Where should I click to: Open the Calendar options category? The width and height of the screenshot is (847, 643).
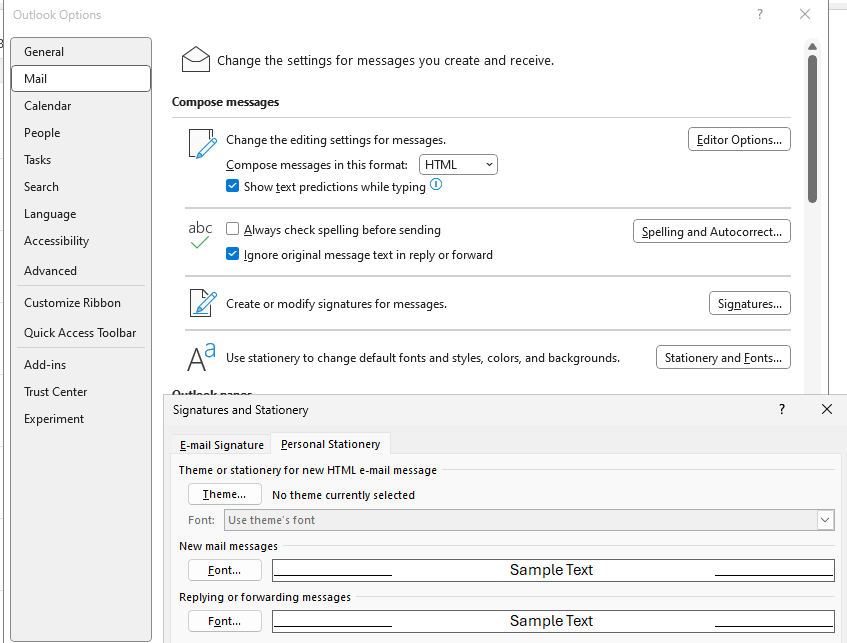(x=81, y=106)
